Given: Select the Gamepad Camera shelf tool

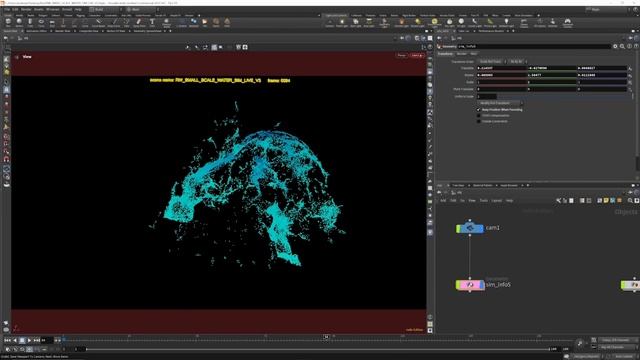Looking at the screenshot, I should pos(567,22).
